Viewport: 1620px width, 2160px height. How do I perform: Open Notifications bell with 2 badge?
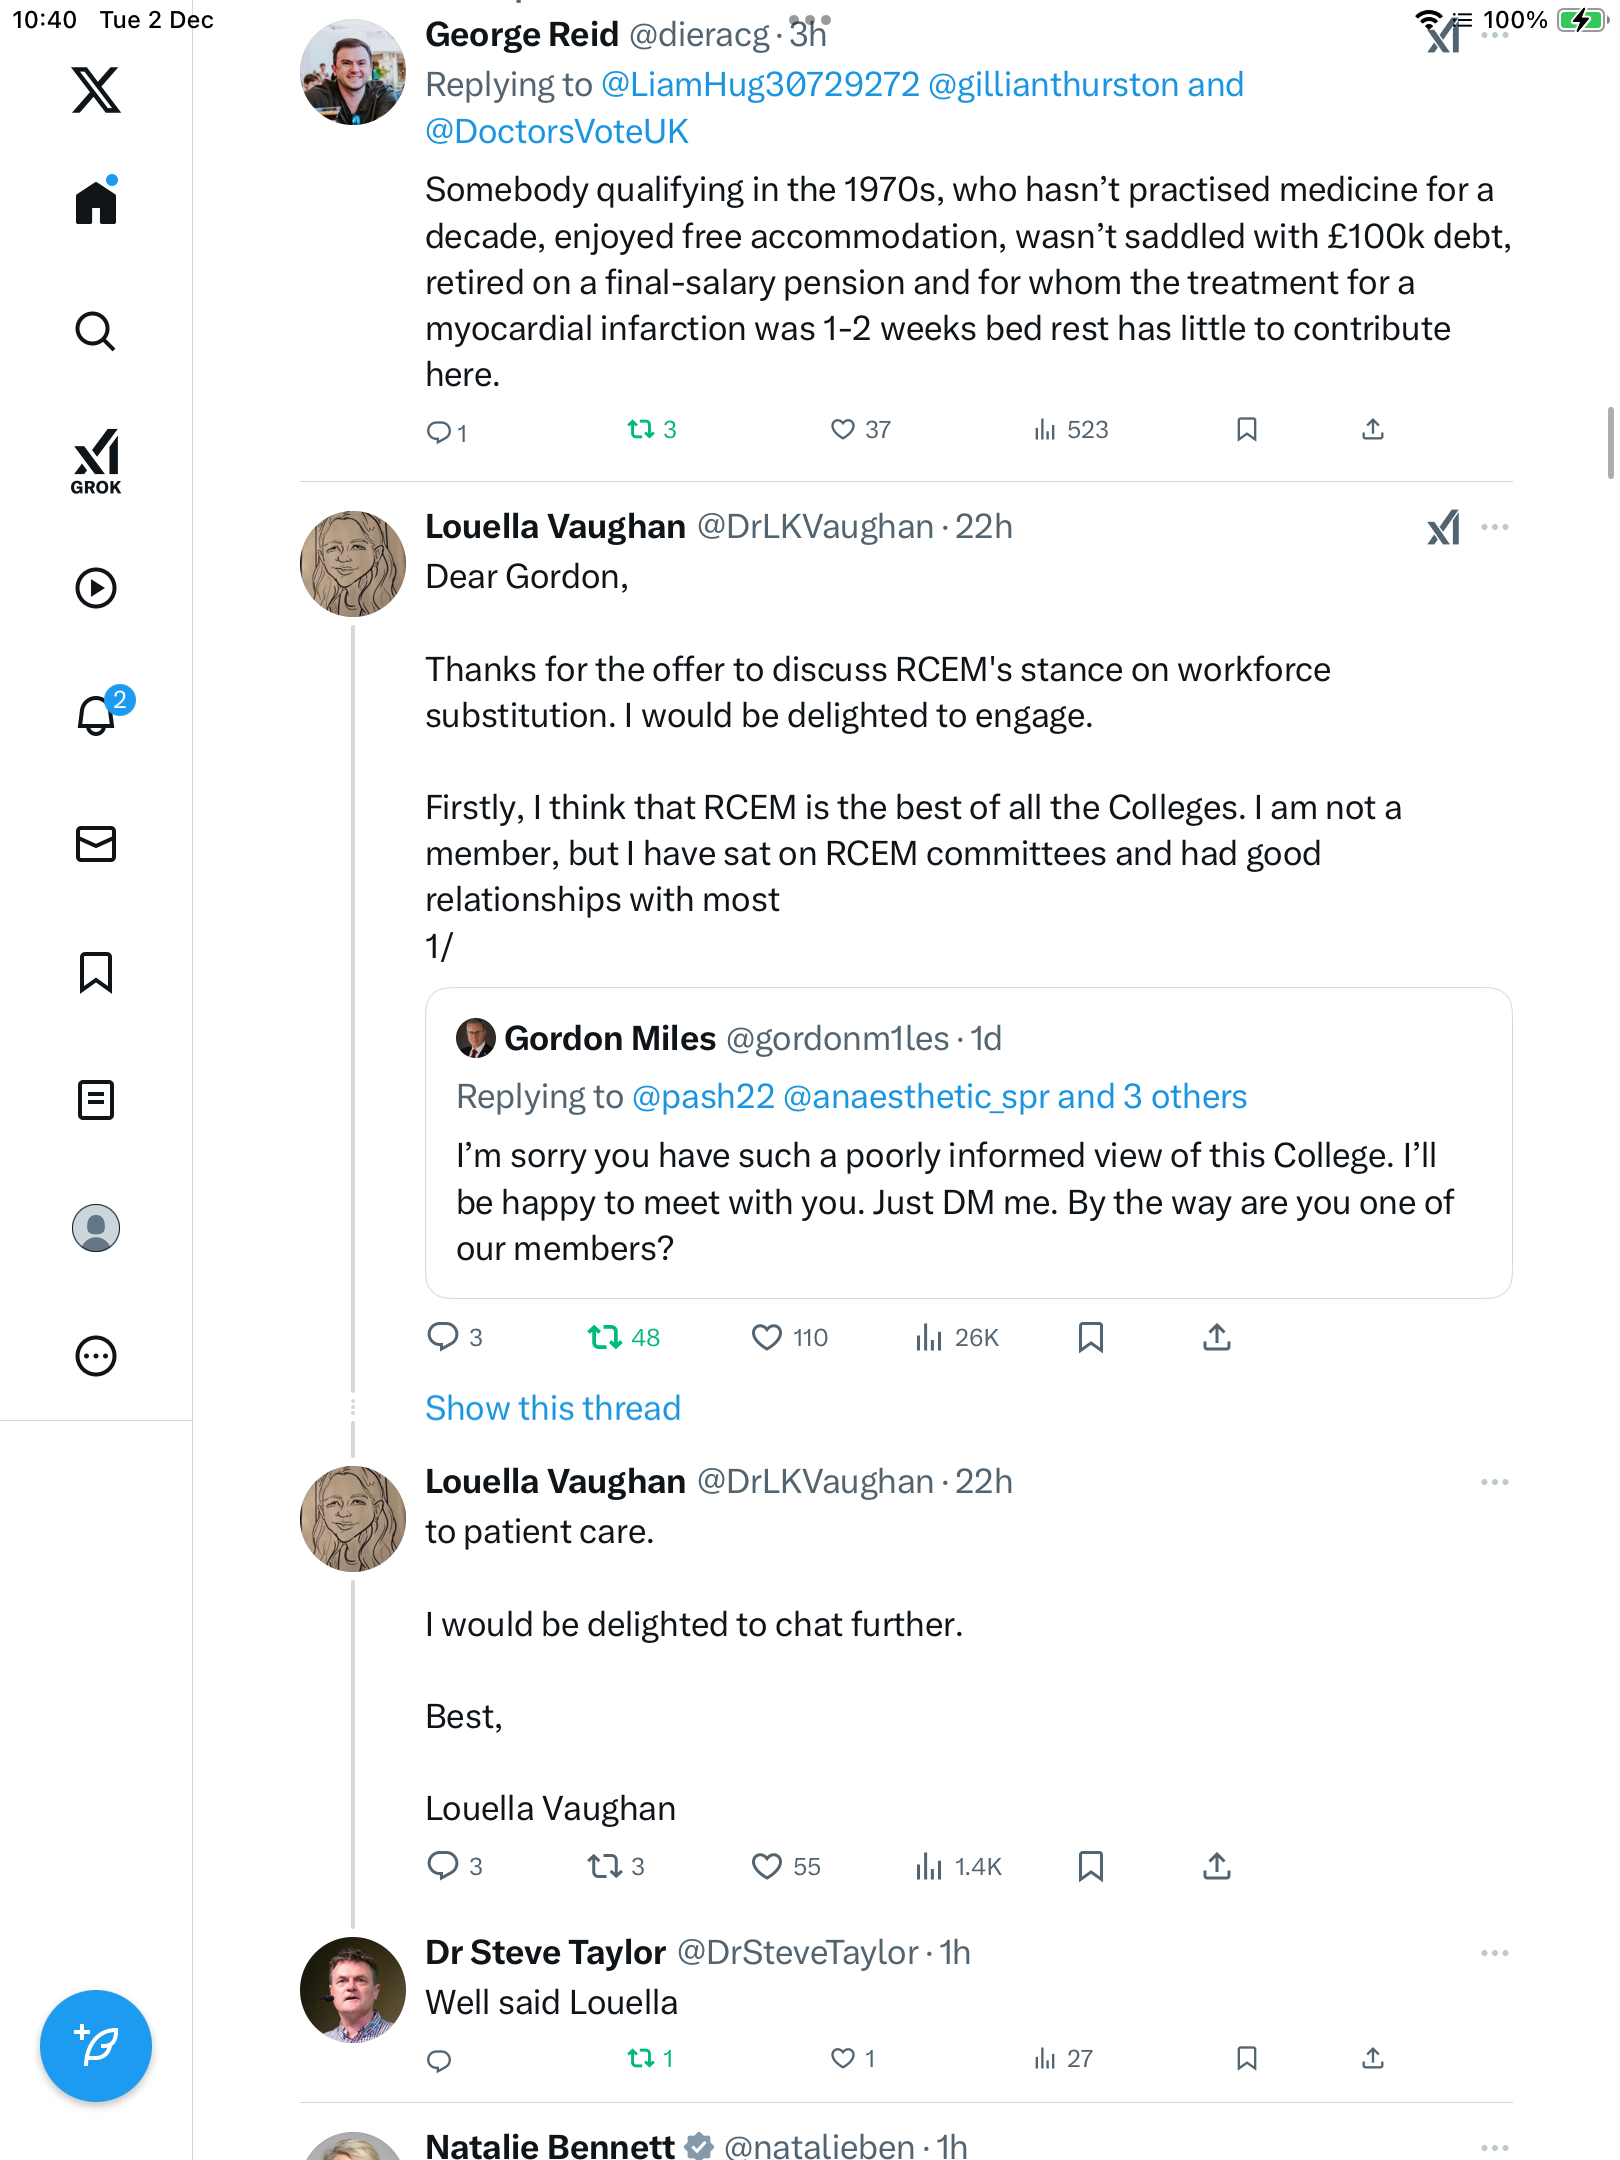(98, 715)
